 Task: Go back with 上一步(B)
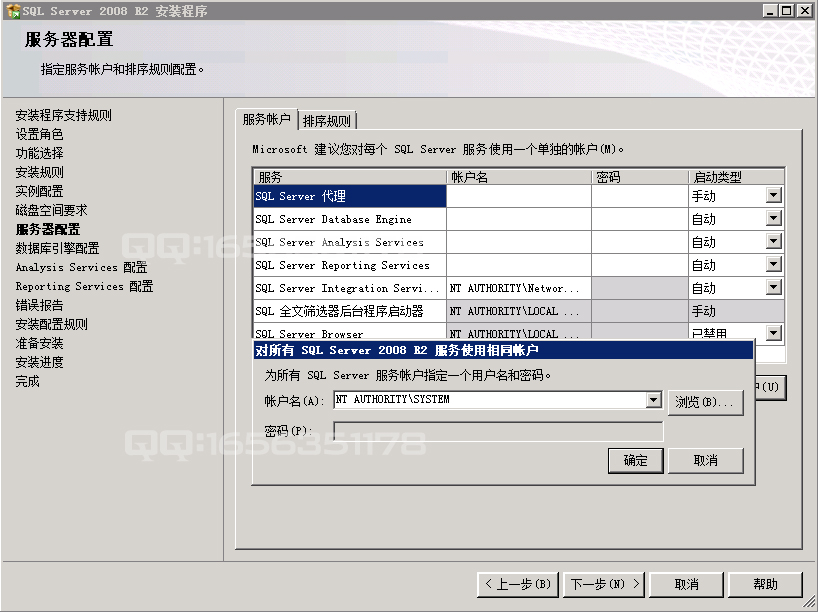[x=518, y=584]
